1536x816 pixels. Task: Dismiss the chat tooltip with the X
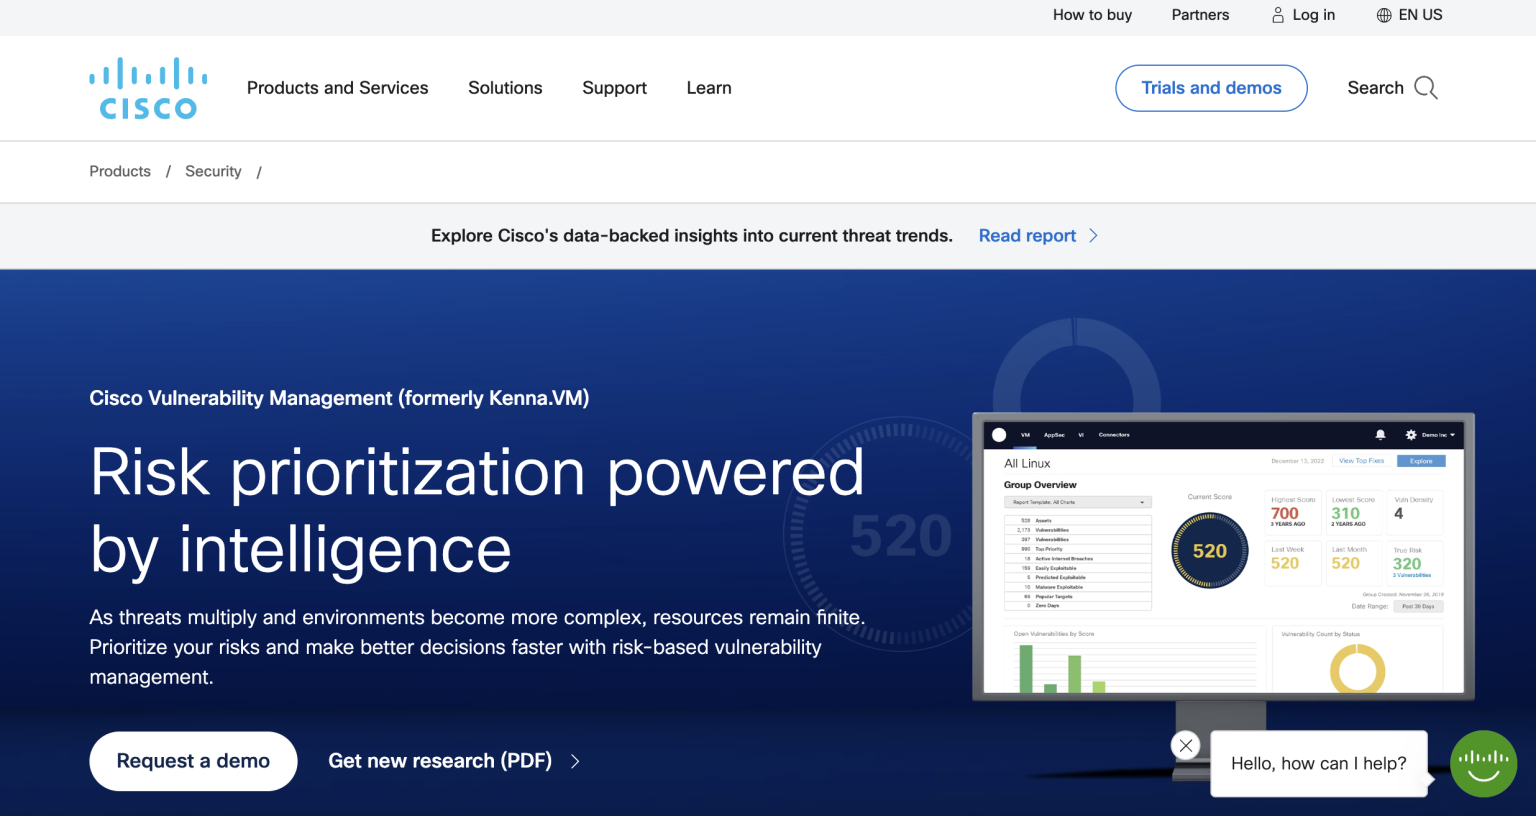[1185, 745]
